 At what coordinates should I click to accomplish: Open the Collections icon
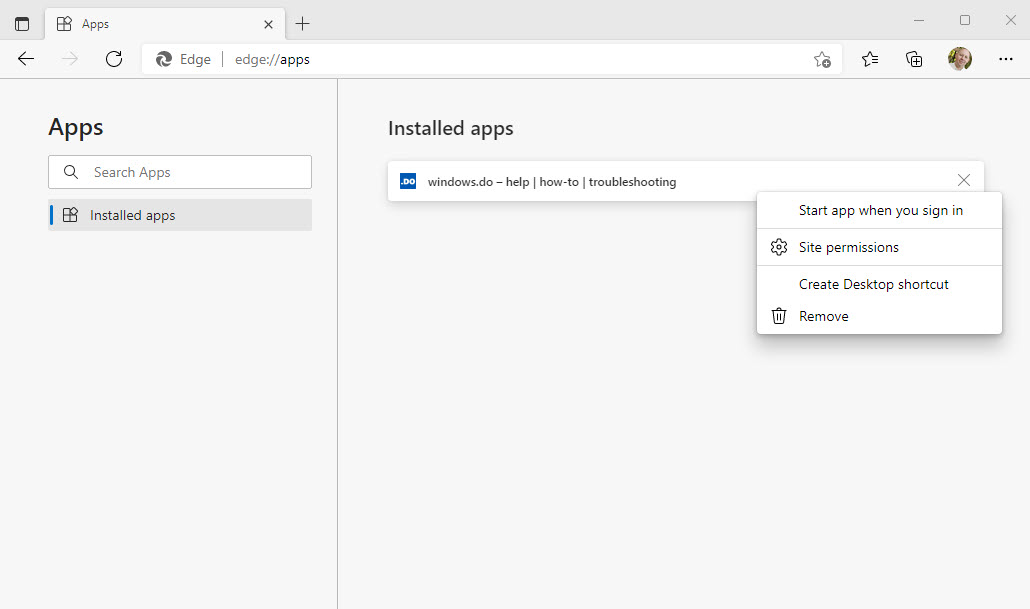[x=914, y=59]
